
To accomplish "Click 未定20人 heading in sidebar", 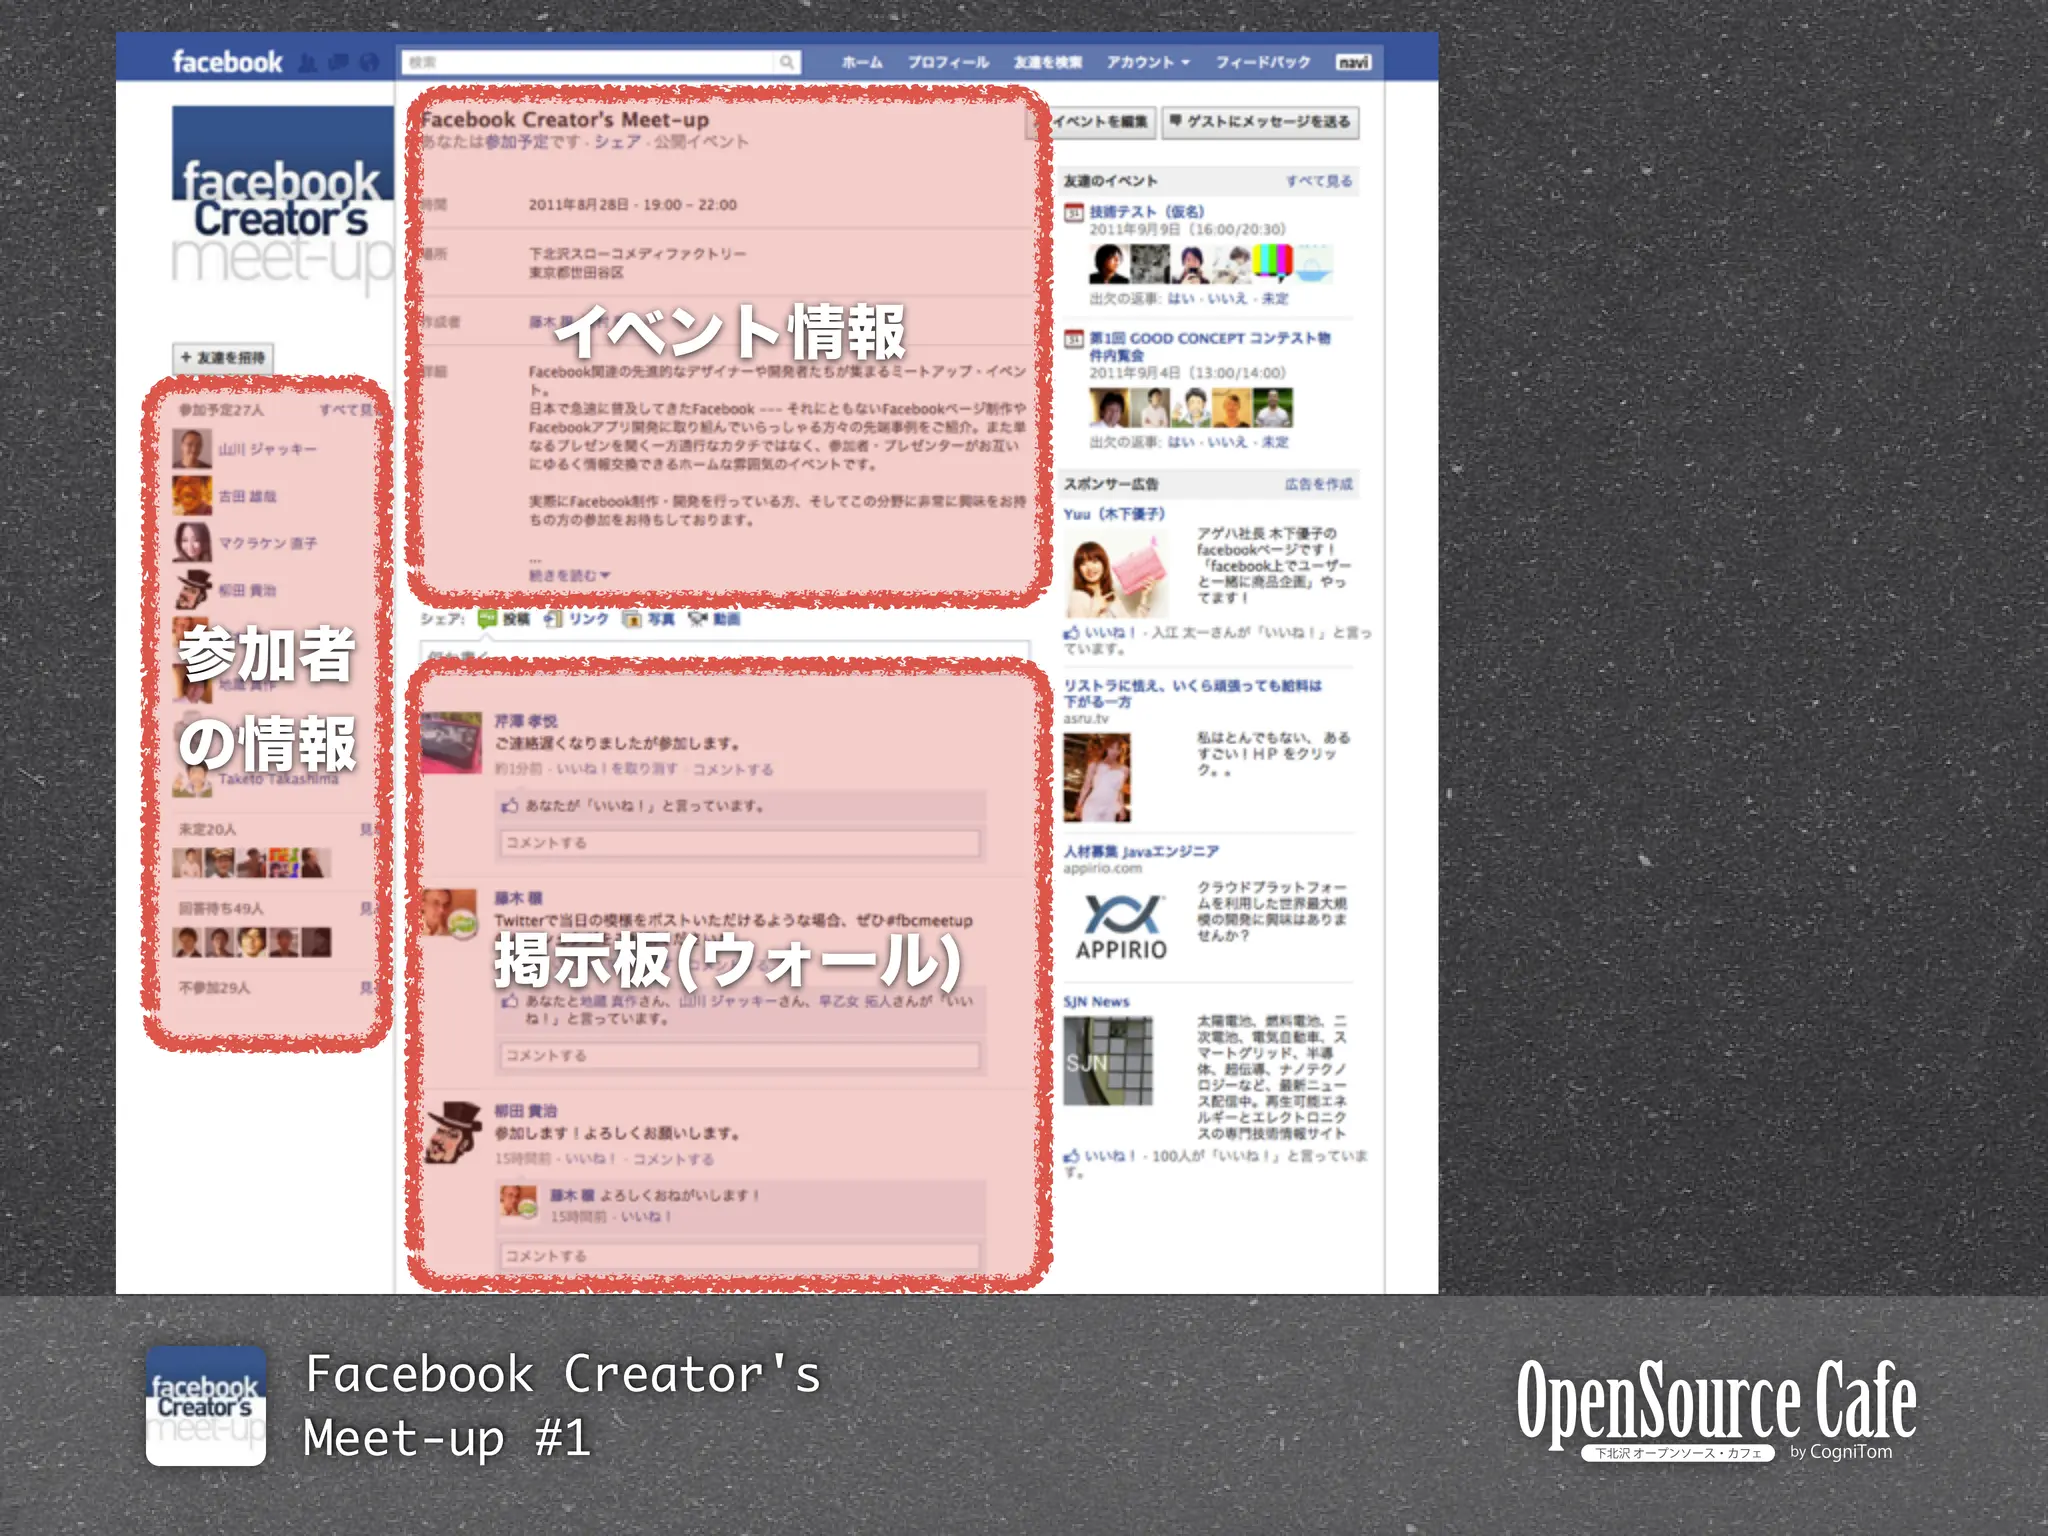I will point(207,829).
